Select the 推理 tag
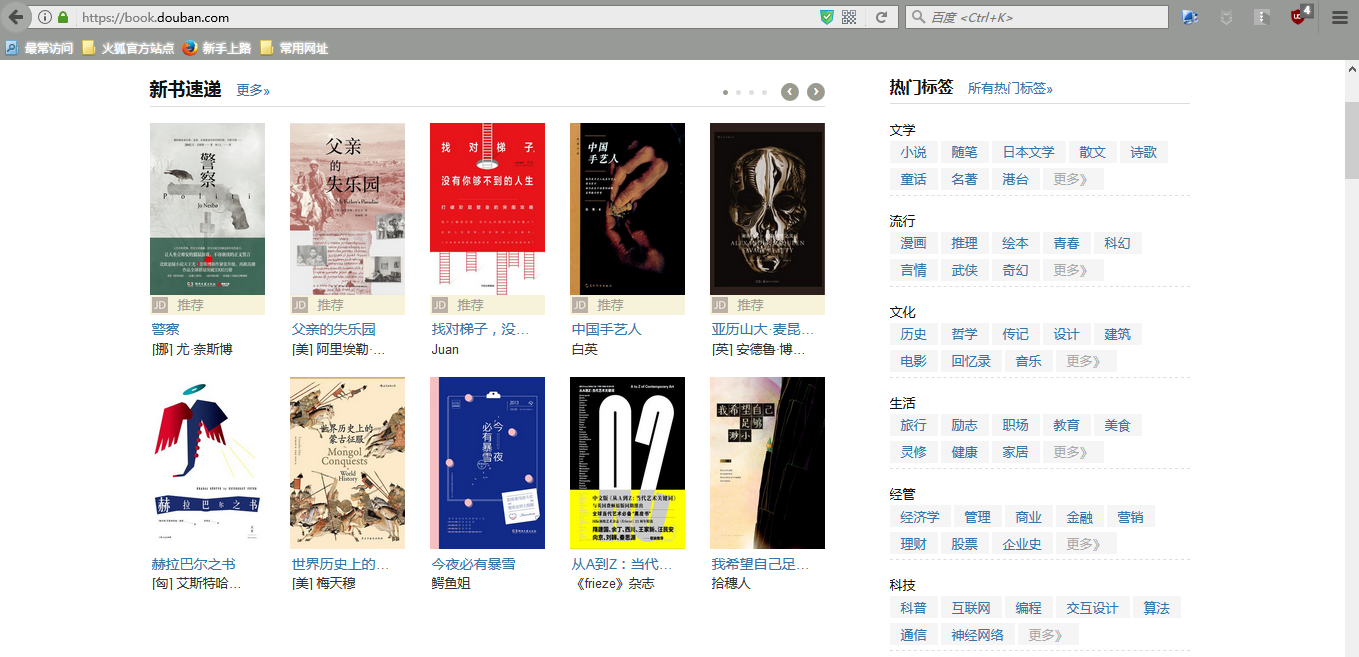Screen dimensions: 1359x657 click(965, 243)
